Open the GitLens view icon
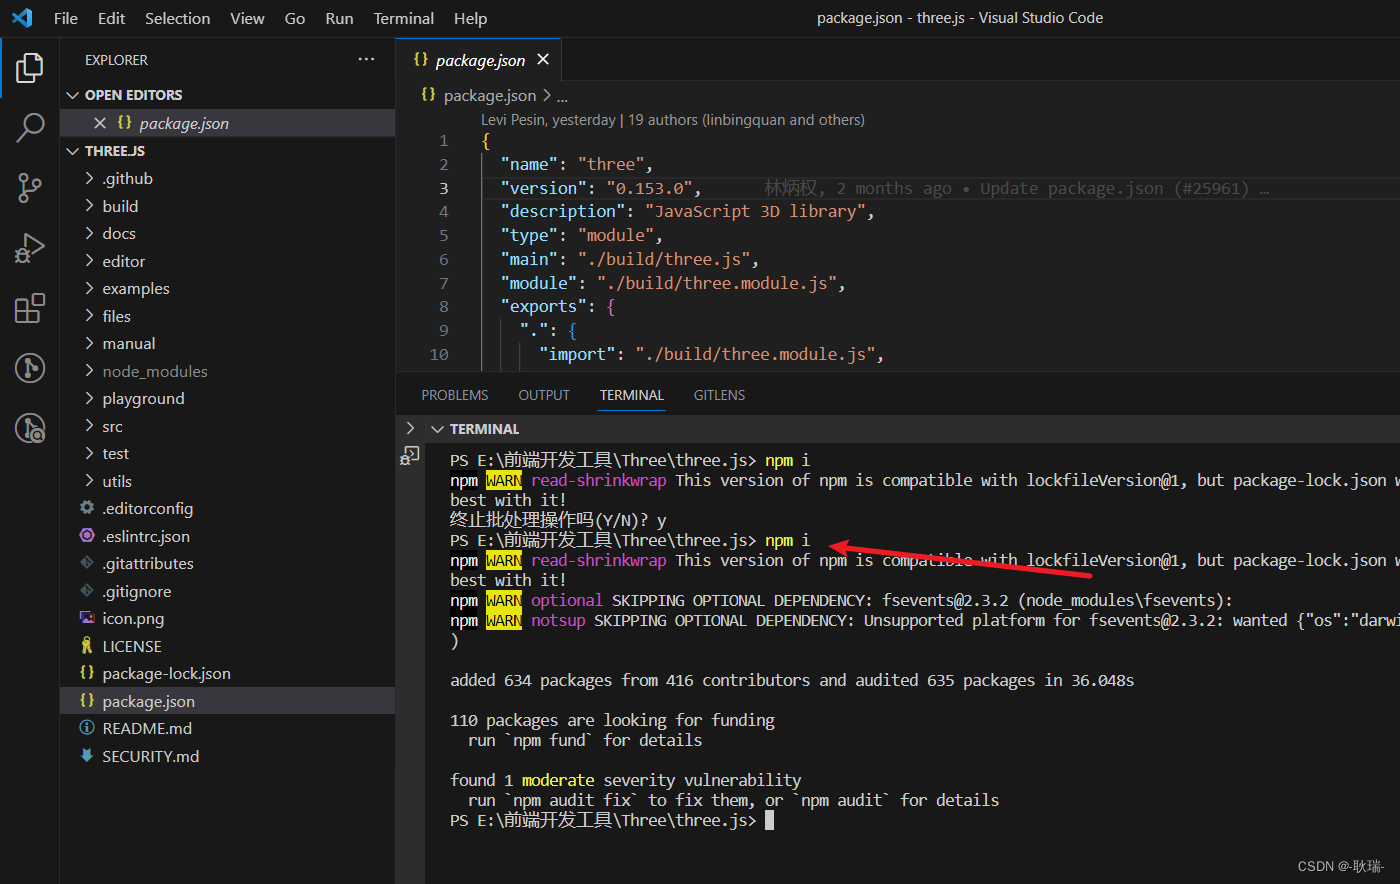 click(30, 368)
